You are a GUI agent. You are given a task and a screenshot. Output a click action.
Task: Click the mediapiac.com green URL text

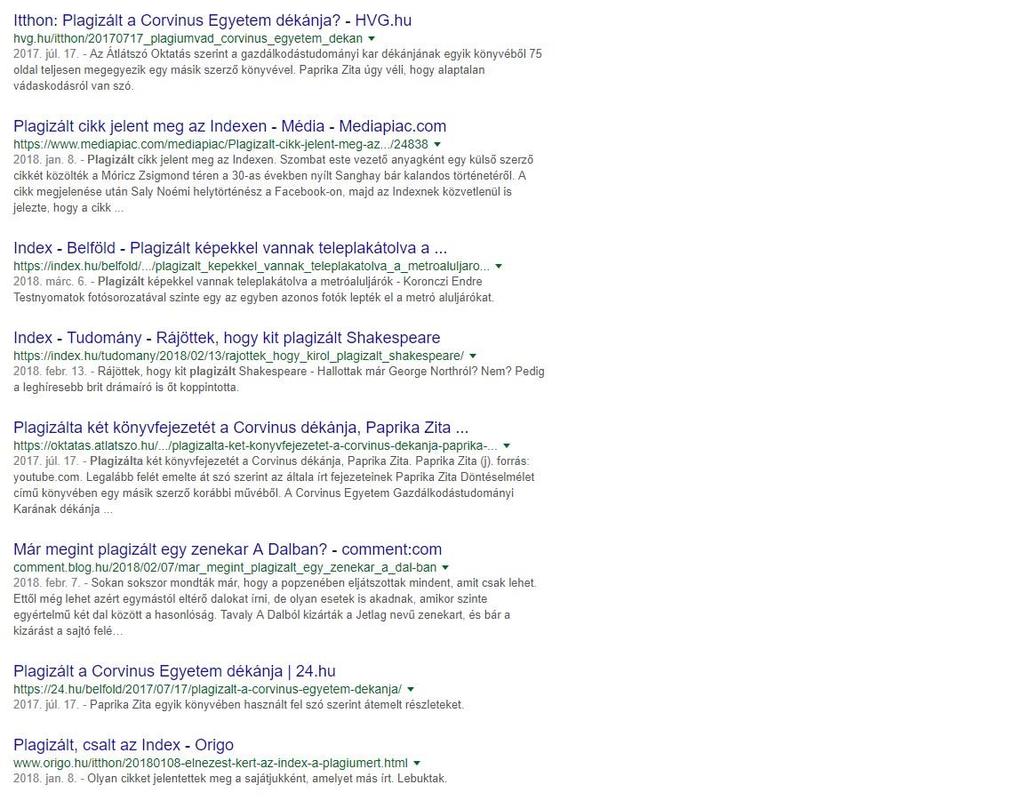(x=221, y=144)
